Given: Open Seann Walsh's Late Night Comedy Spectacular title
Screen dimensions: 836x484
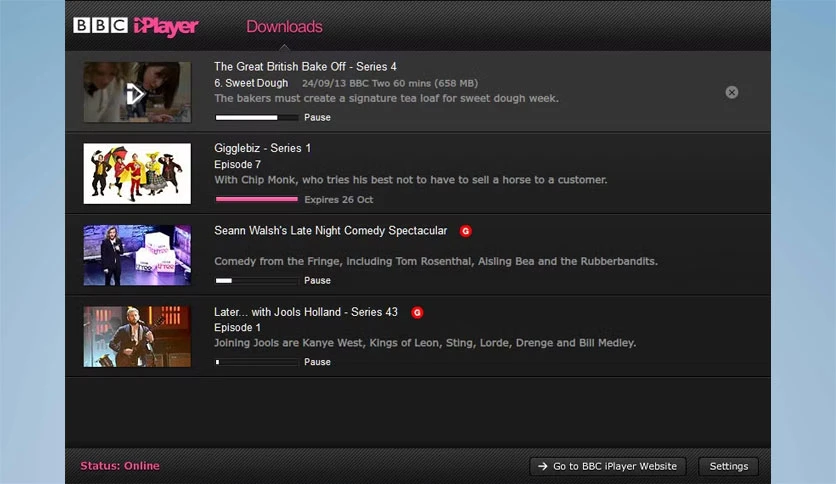Looking at the screenshot, I should (x=331, y=231).
